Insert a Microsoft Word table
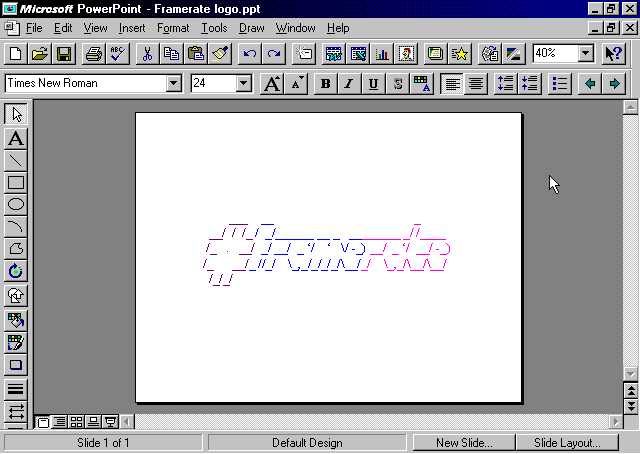 [x=333, y=53]
